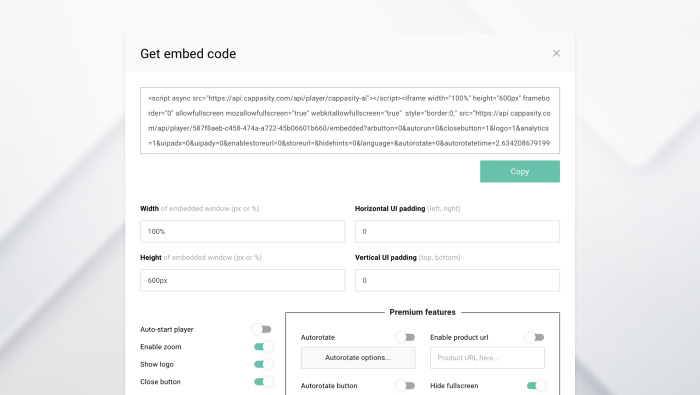Click the Width label text
This screenshot has width=700, height=395.
[150, 208]
